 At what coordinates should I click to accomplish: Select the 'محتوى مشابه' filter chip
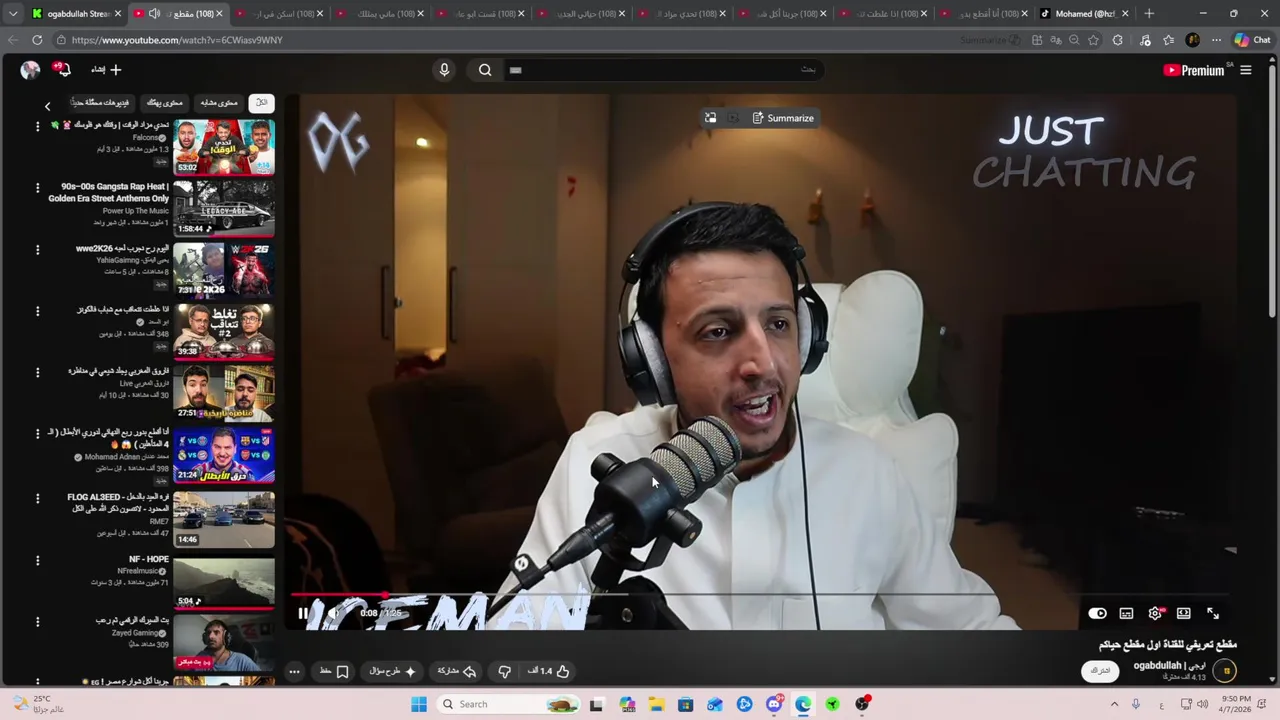(219, 102)
